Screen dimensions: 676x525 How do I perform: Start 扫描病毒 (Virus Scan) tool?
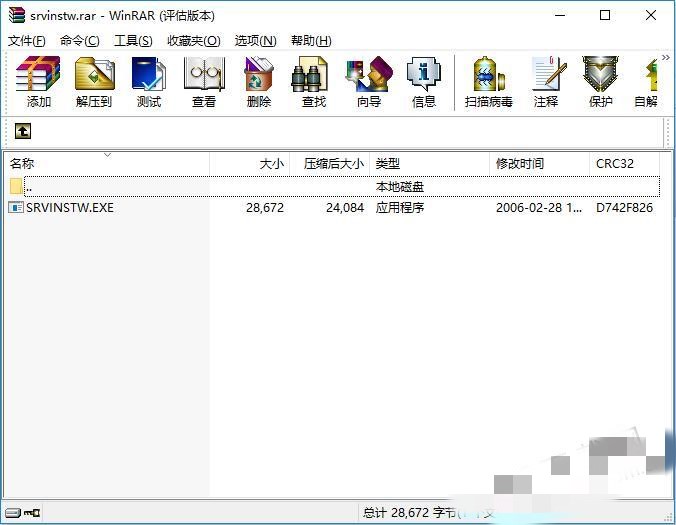click(x=489, y=82)
